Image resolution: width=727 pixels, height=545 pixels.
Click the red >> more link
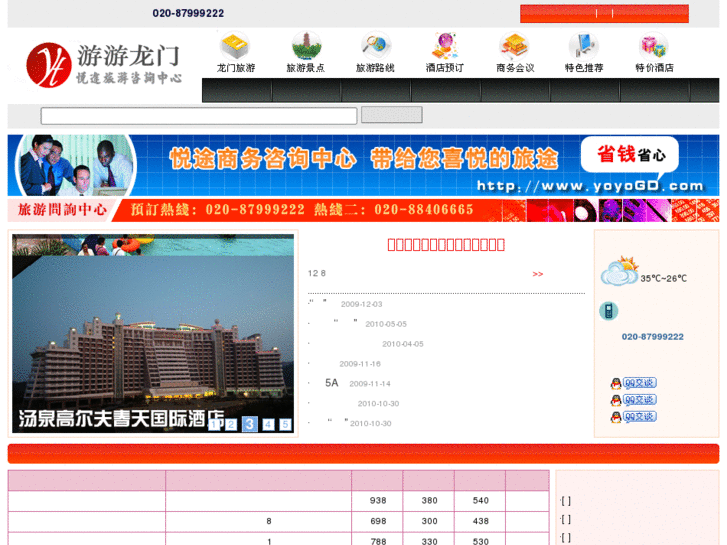537,274
